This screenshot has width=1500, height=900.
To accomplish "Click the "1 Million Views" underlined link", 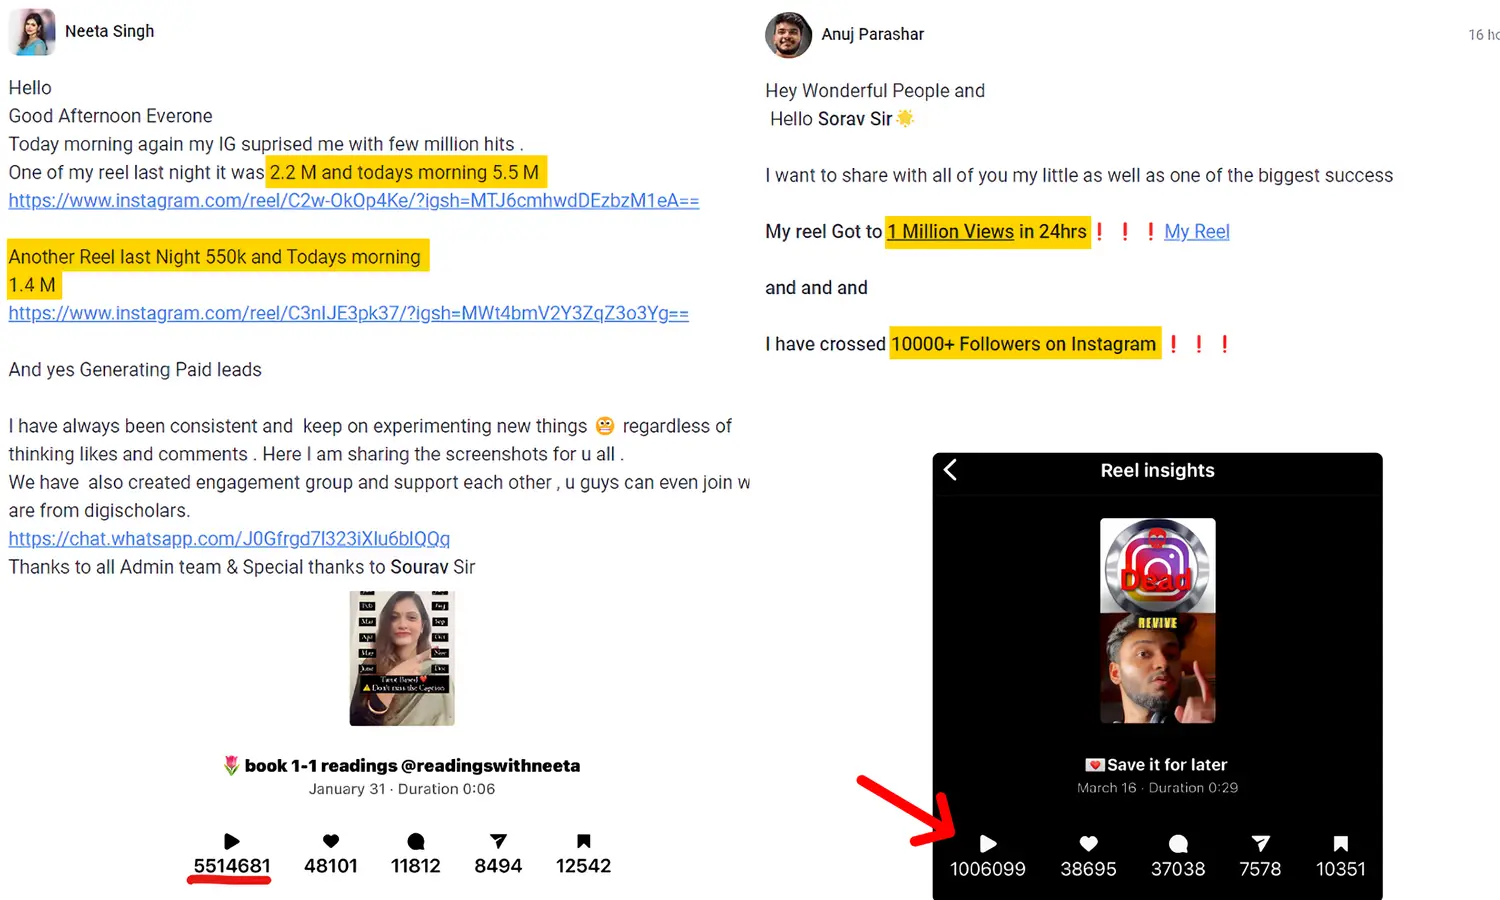I will click(951, 232).
